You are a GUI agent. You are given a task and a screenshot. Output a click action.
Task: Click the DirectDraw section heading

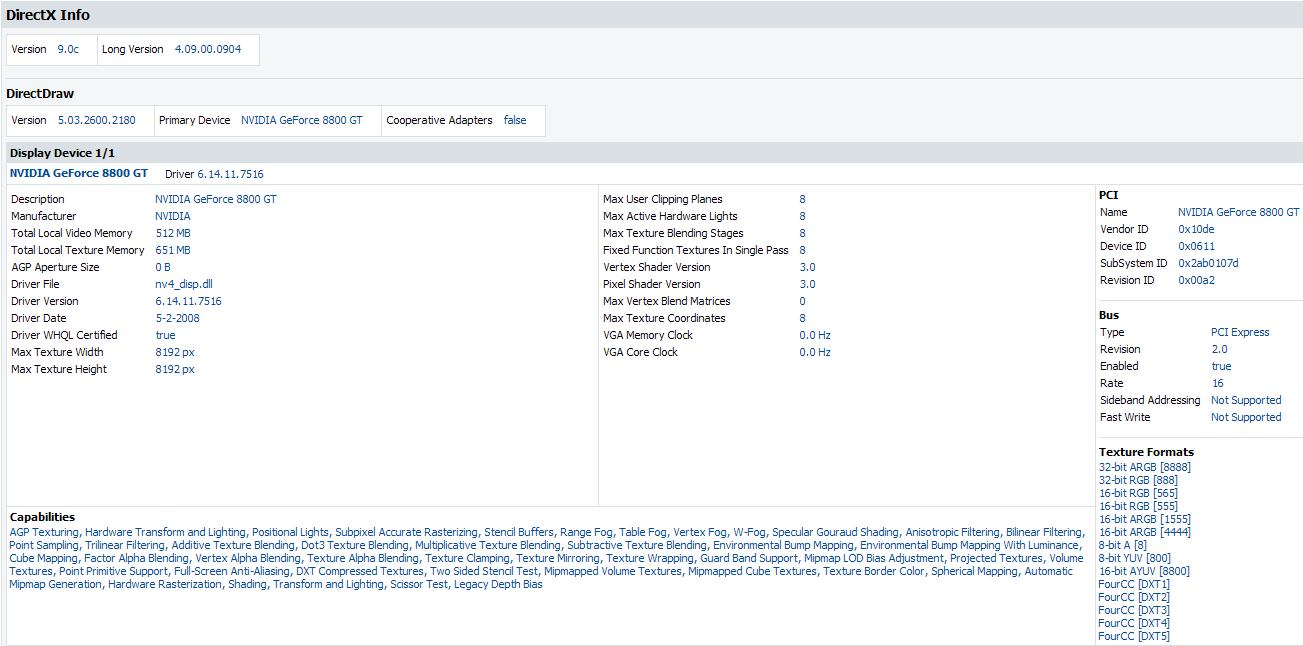[40, 94]
